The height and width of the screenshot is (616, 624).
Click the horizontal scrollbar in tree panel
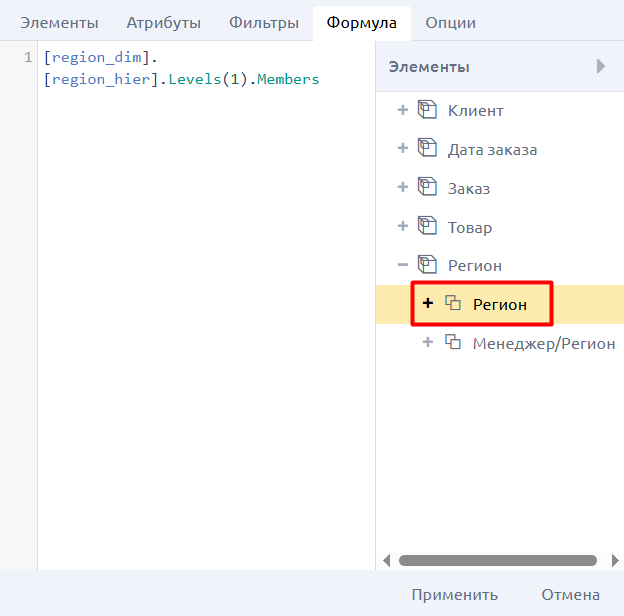pos(497,561)
